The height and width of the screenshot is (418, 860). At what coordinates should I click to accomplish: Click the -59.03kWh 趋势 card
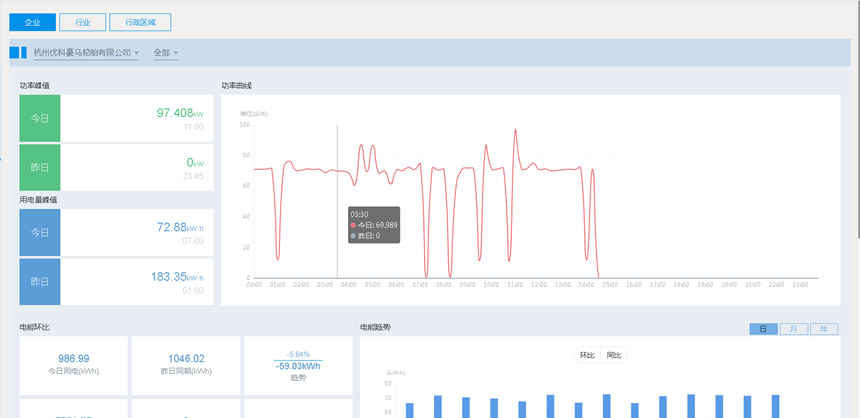point(298,364)
